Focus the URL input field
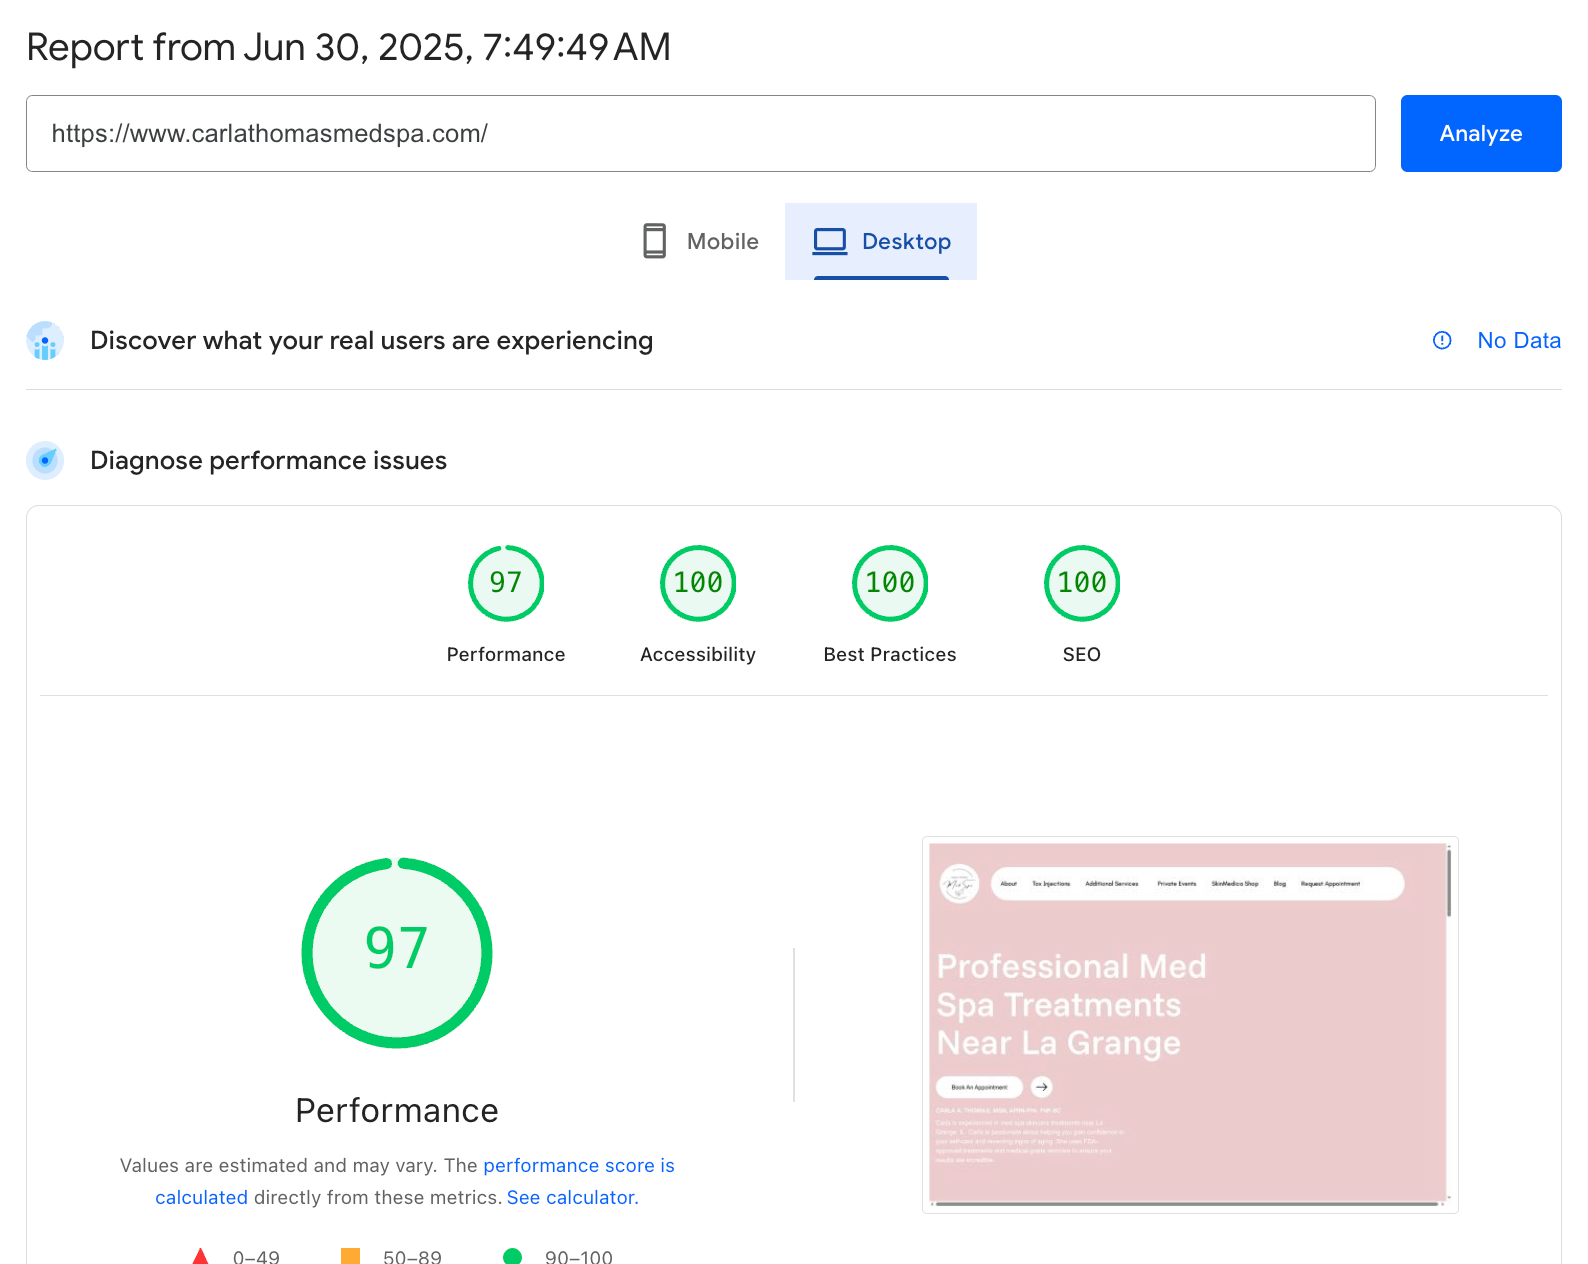The height and width of the screenshot is (1264, 1588). pyautogui.click(x=701, y=133)
